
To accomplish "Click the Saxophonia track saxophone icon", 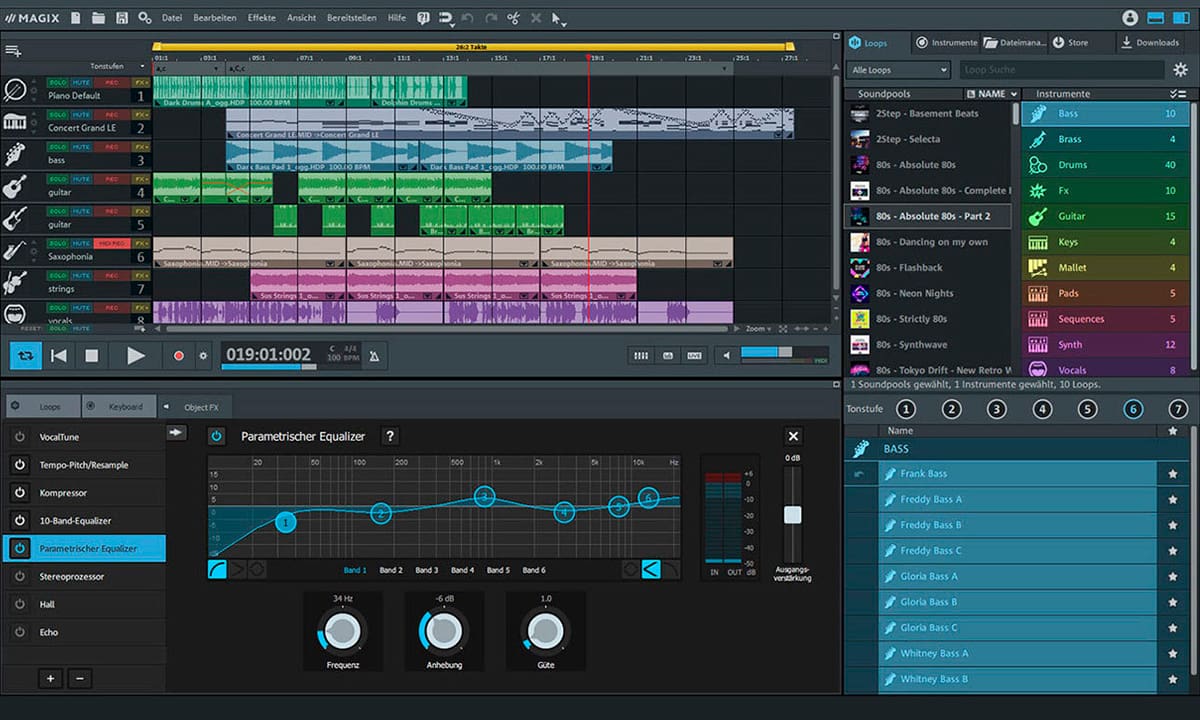I will (x=15, y=251).
